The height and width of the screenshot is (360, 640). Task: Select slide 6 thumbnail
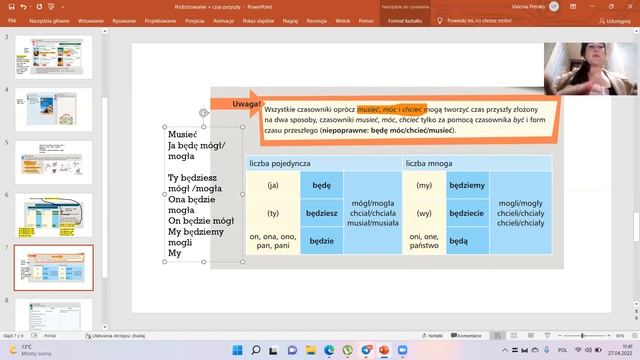point(53,215)
